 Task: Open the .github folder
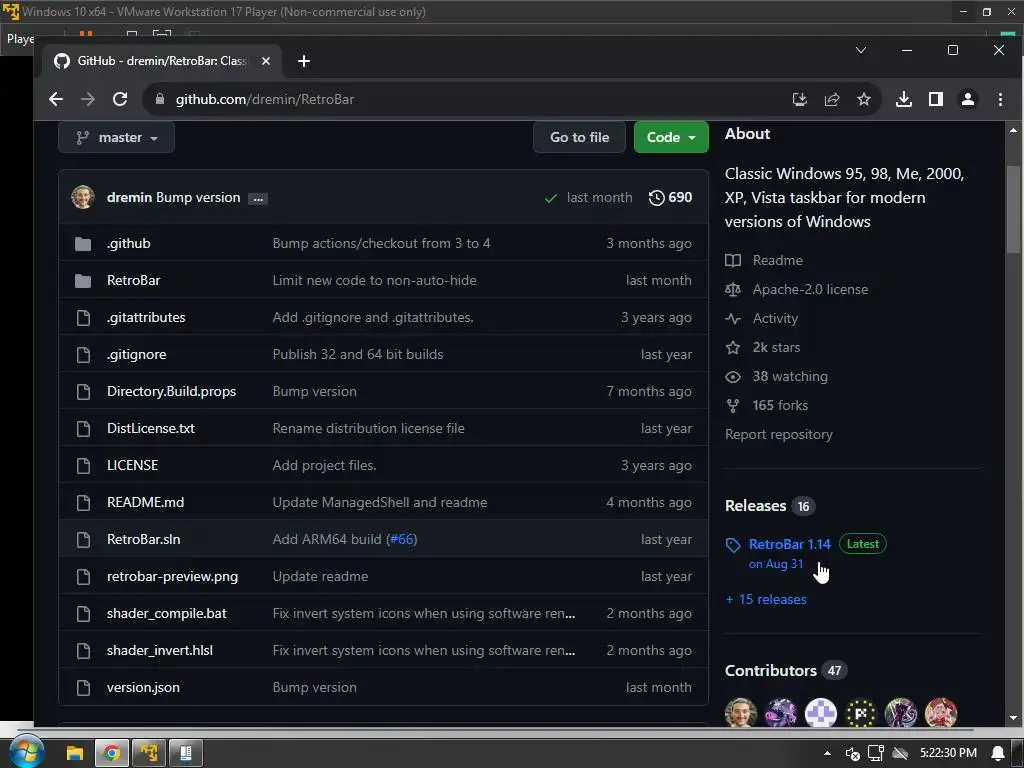(129, 243)
